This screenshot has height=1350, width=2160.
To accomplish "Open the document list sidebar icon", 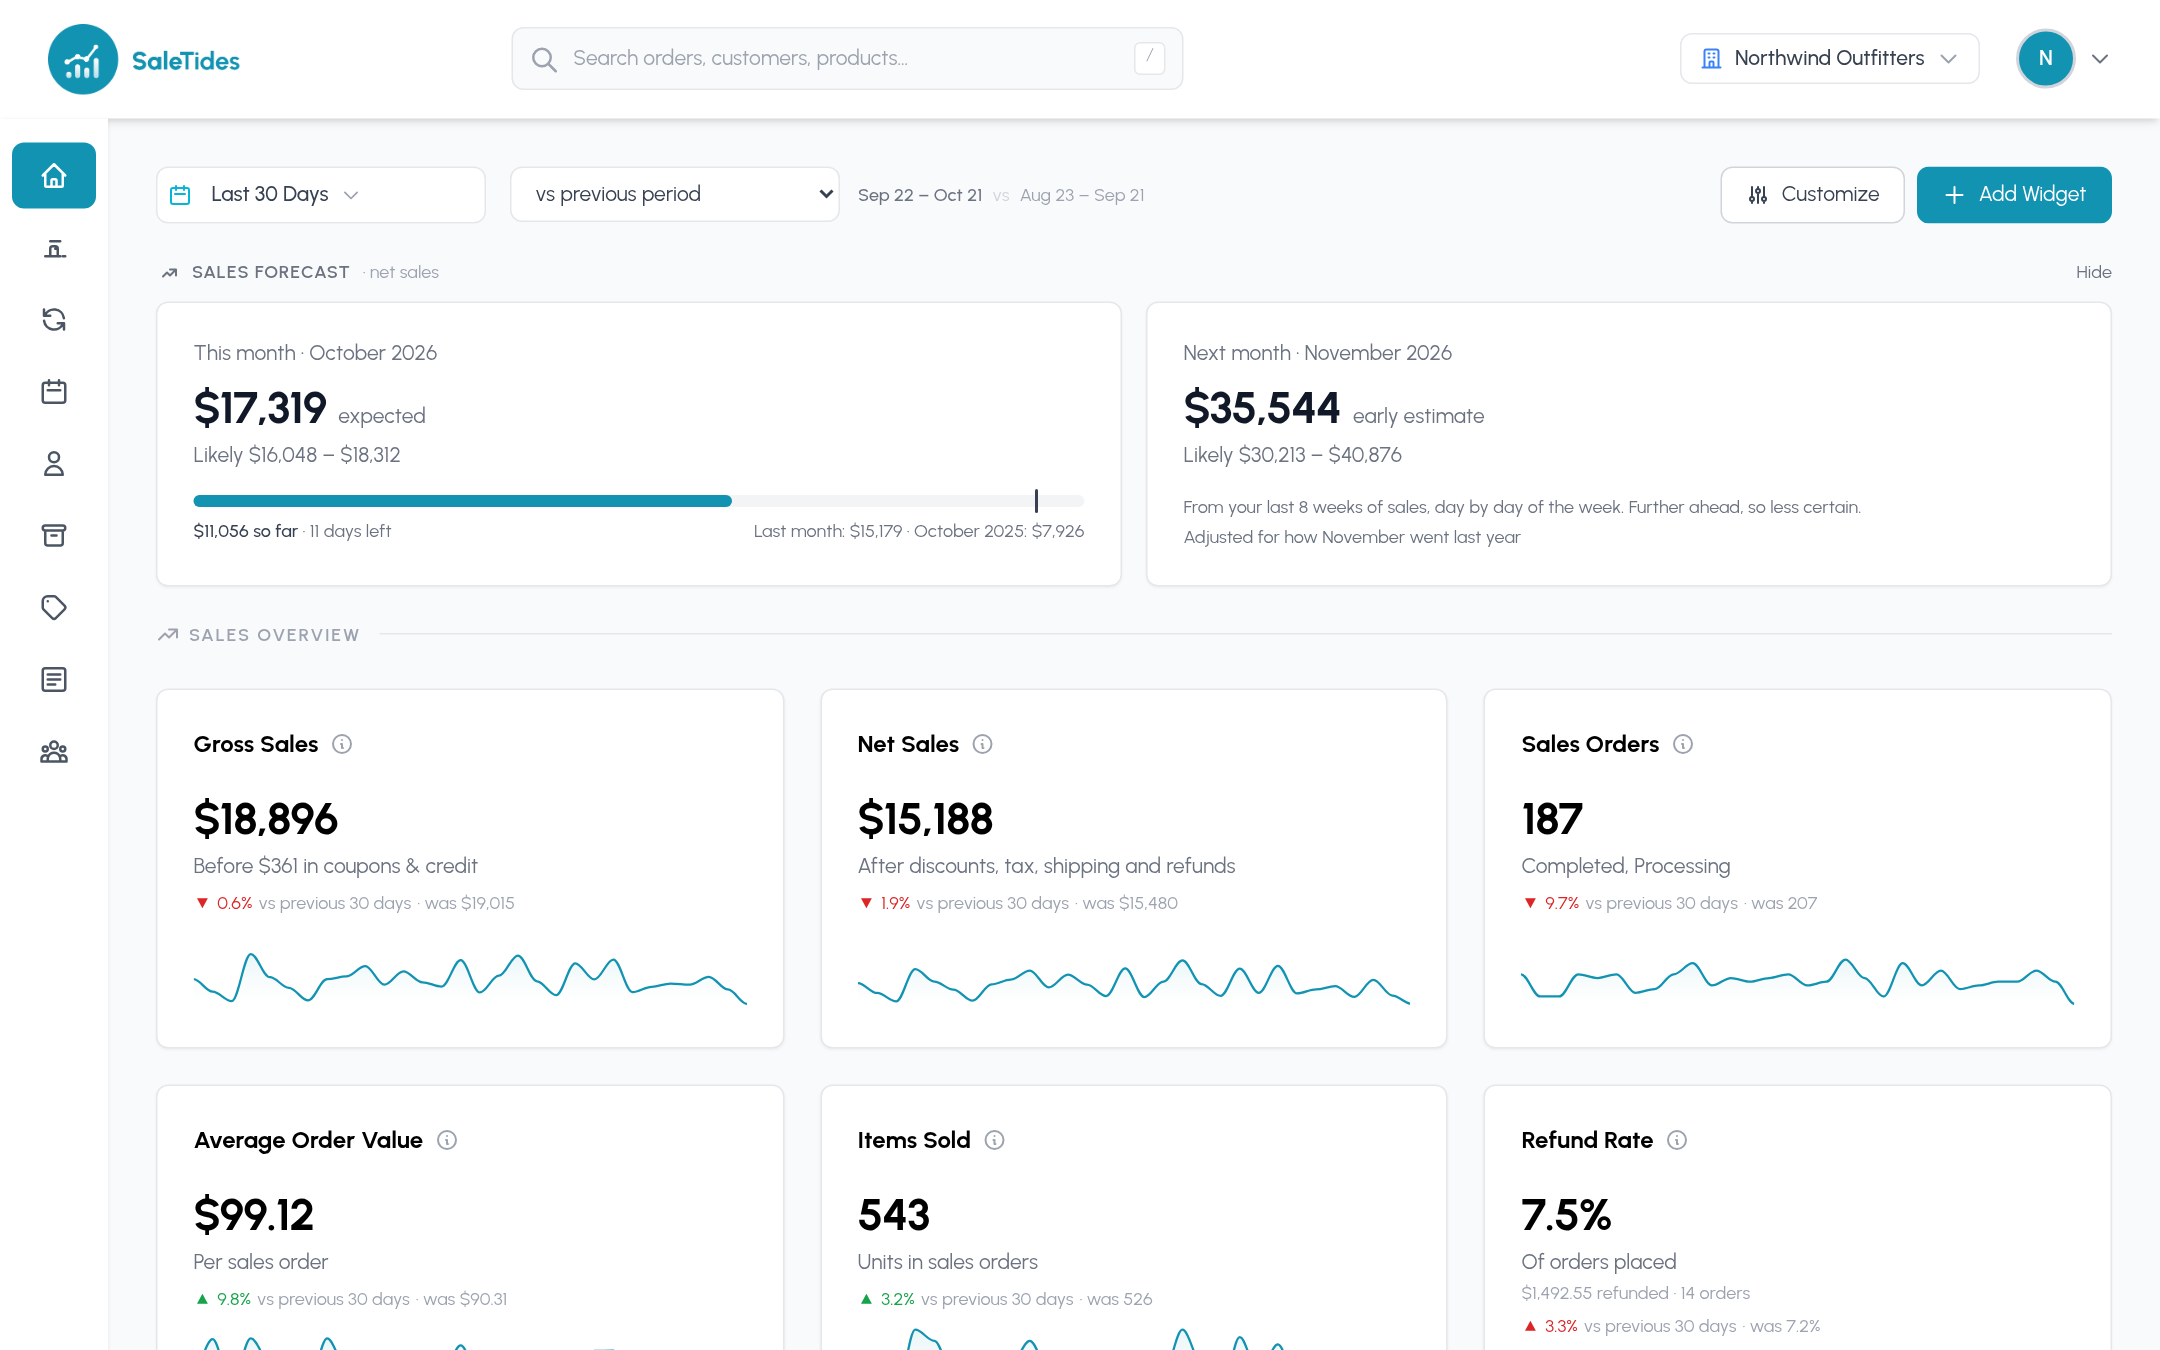I will click(x=54, y=680).
